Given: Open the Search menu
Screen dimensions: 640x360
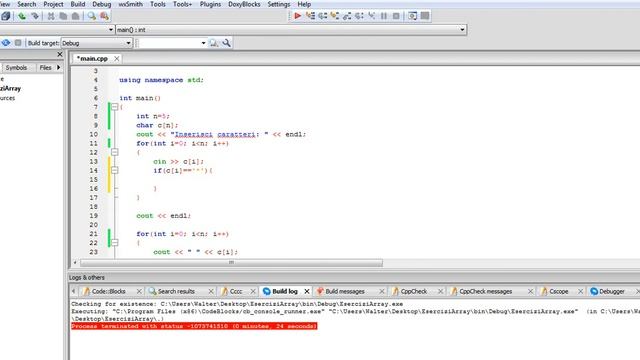Looking at the screenshot, I should coord(27,4).
